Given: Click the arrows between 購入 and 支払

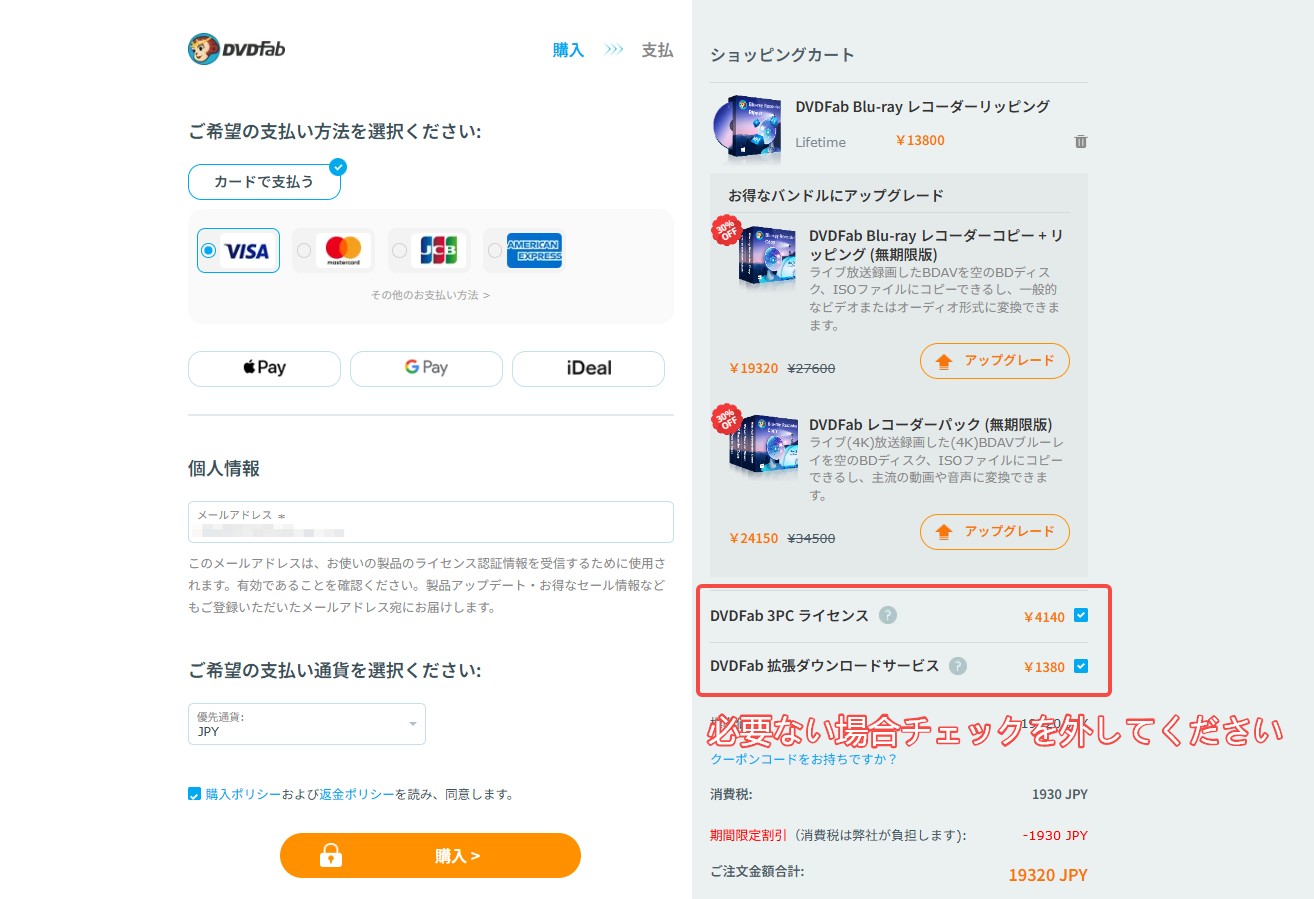Looking at the screenshot, I should [614, 50].
